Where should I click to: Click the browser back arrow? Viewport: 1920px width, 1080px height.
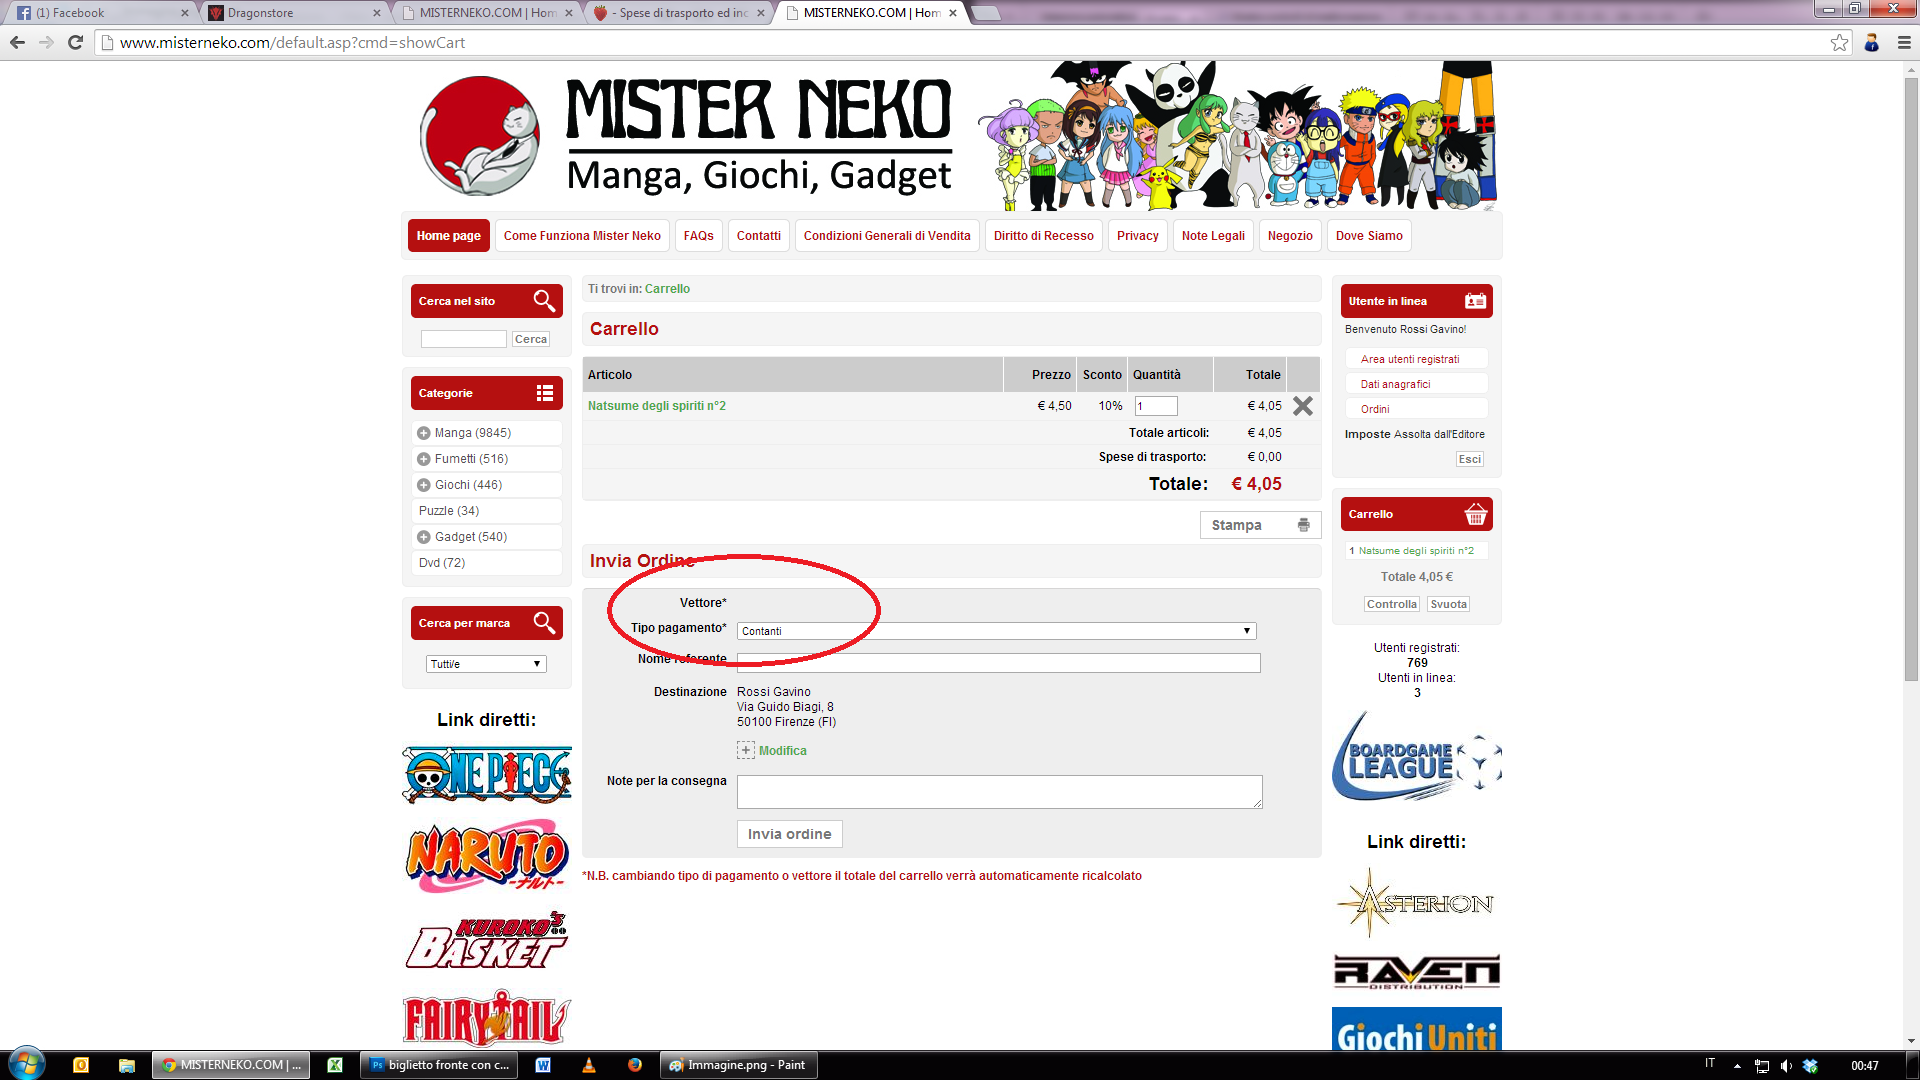point(17,42)
